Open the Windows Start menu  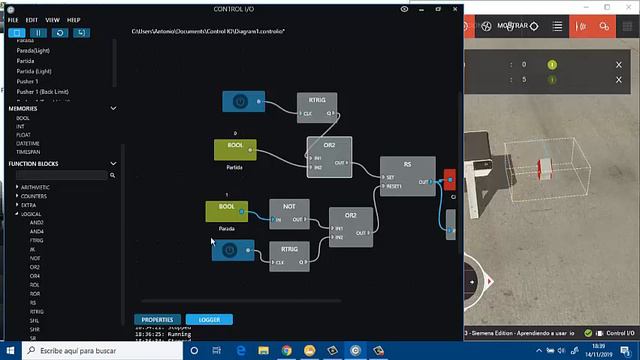click(11, 351)
